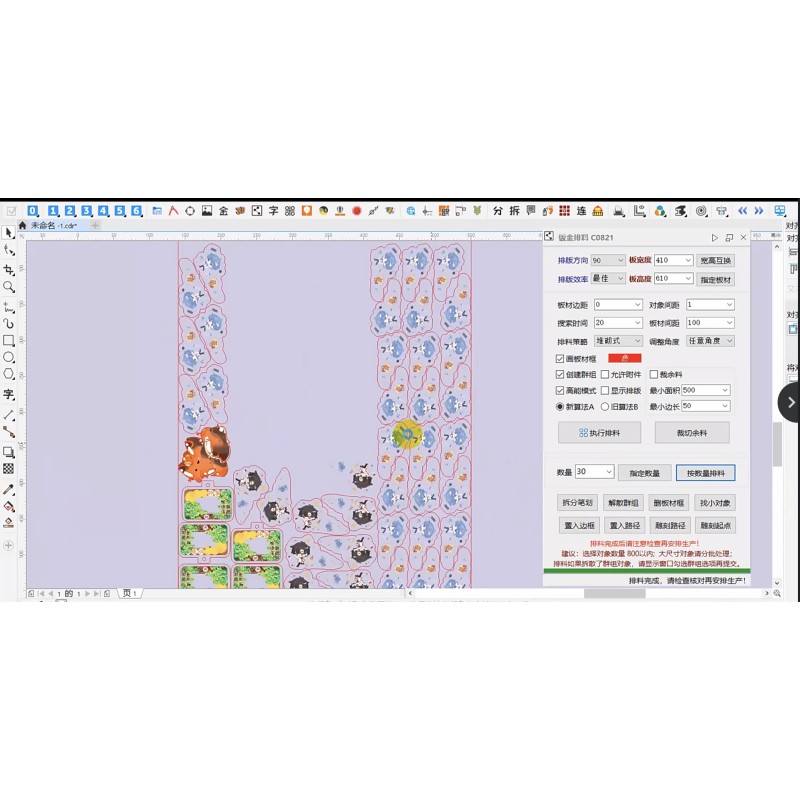Click the 执行排料 button
The image size is (800, 800).
(599, 433)
